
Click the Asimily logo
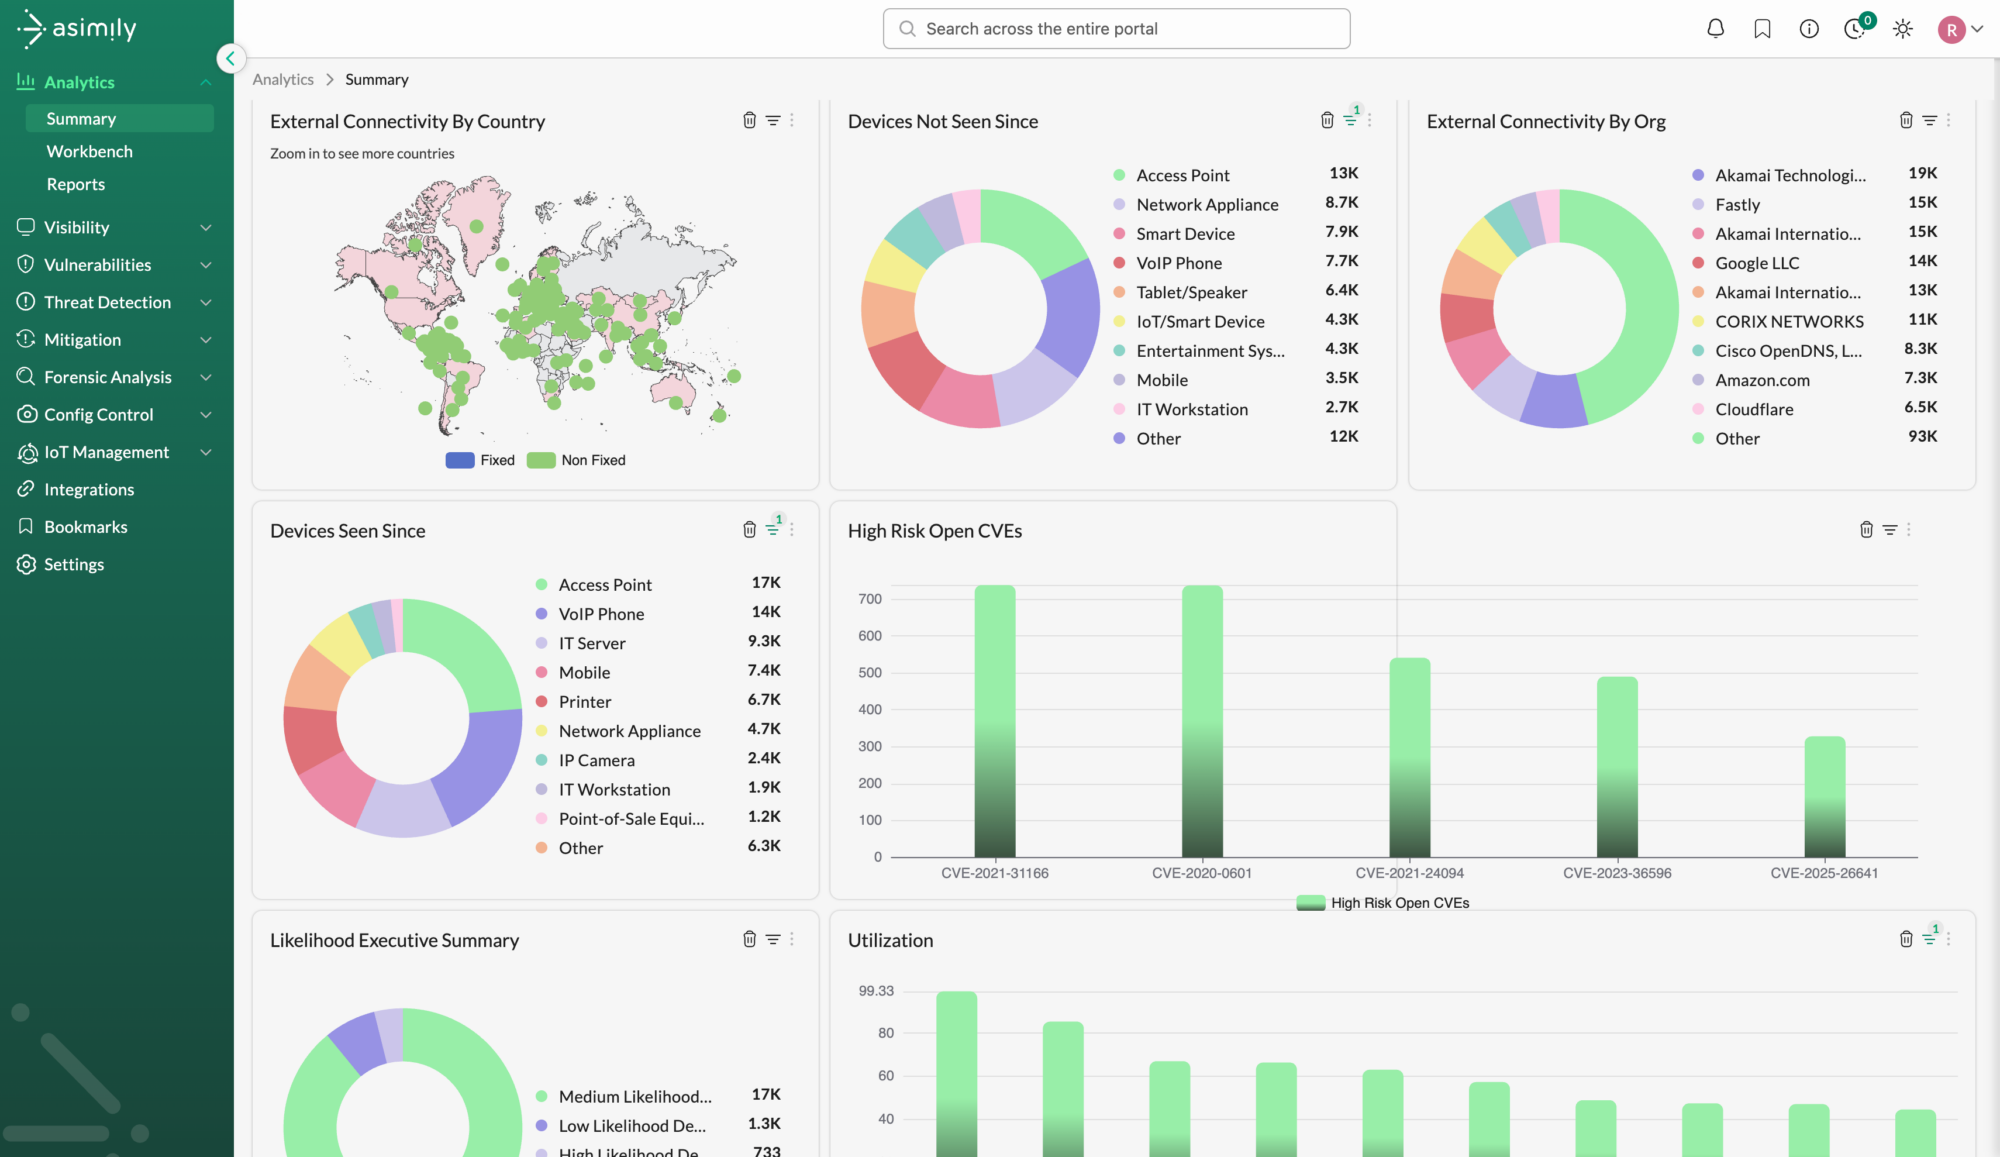[77, 29]
